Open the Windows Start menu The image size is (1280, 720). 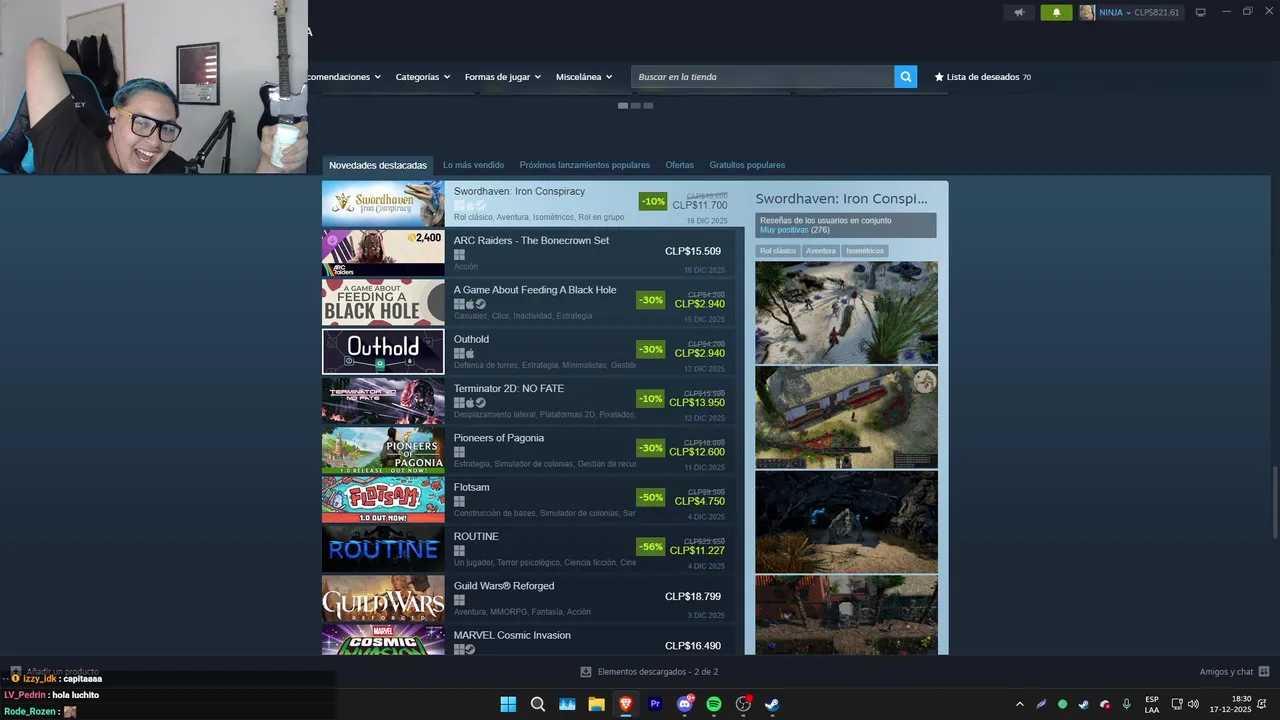[x=508, y=704]
